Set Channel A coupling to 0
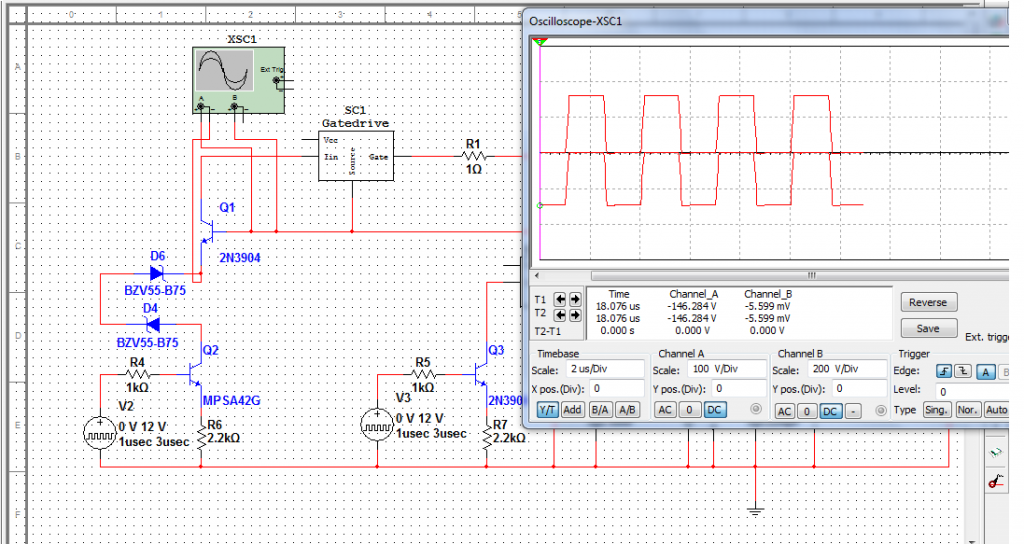The width and height of the screenshot is (1024, 544). click(689, 410)
